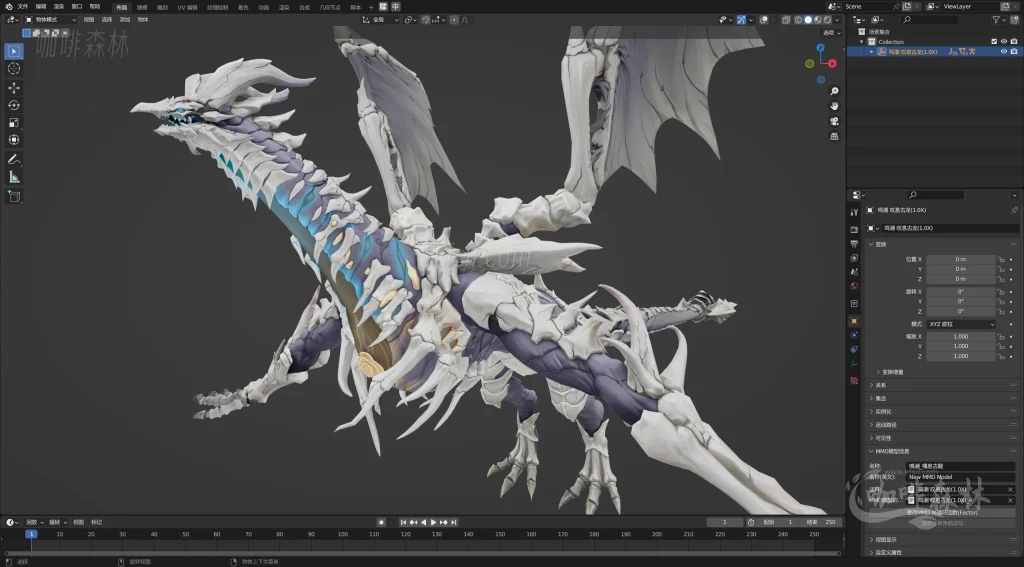The height and width of the screenshot is (567, 1024).
Task: Switch to the UV 编辑 workspace tab
Action: point(188,6)
